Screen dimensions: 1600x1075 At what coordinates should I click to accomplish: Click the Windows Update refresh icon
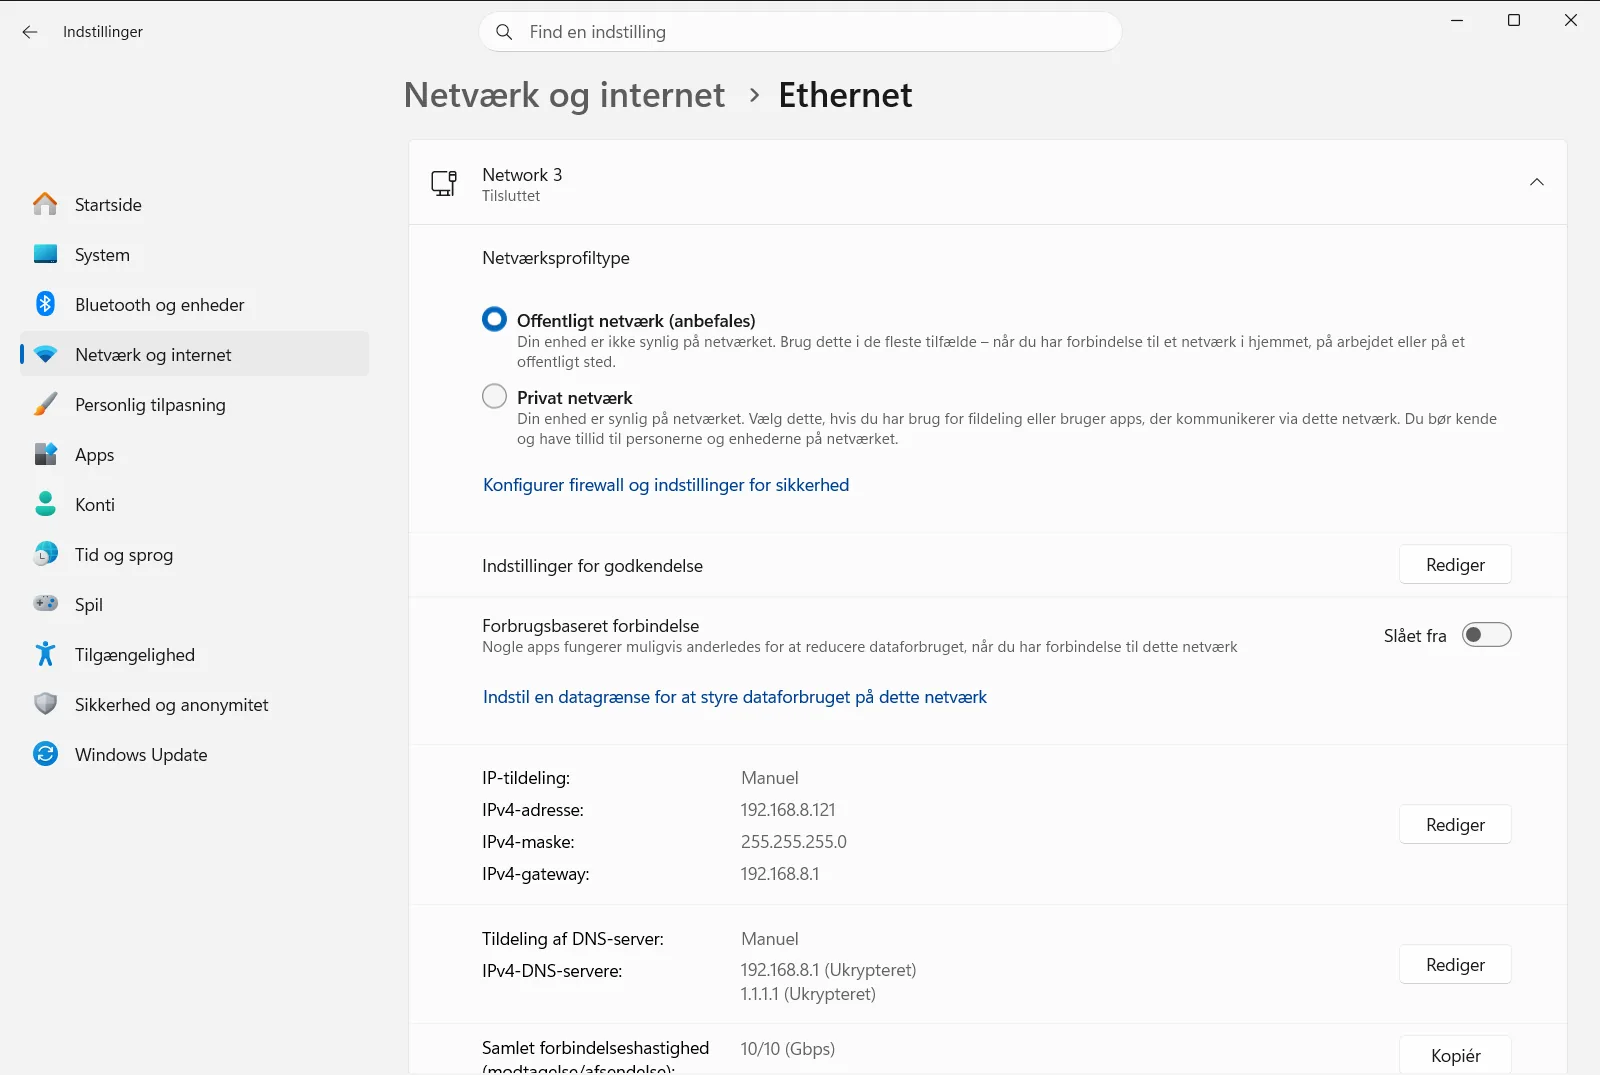[x=45, y=754]
